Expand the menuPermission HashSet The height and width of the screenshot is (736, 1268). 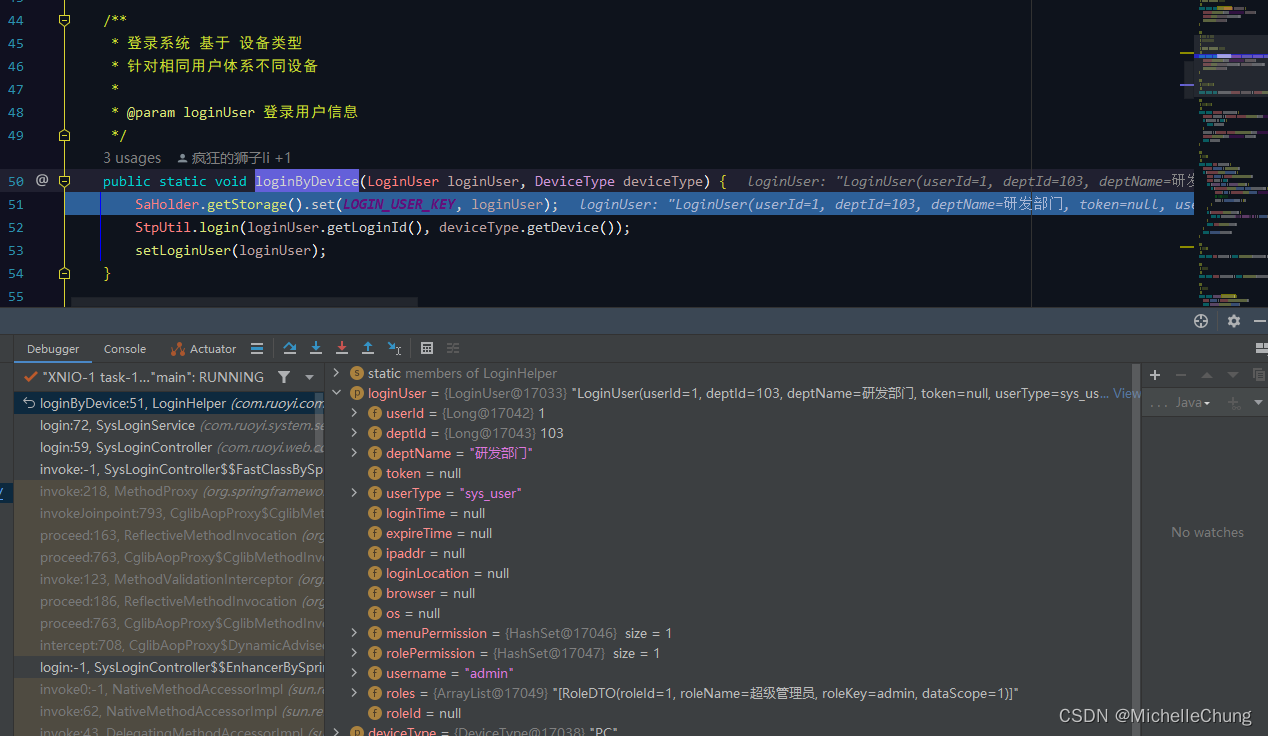[354, 633]
